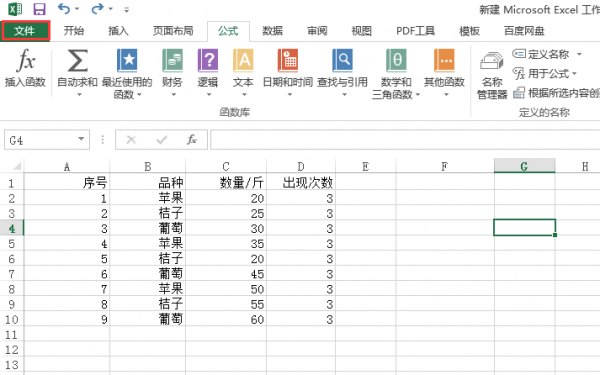Screen dimensions: 600x375
Task: Switch to the Page Layout (页面布局) tab
Action: tap(173, 31)
